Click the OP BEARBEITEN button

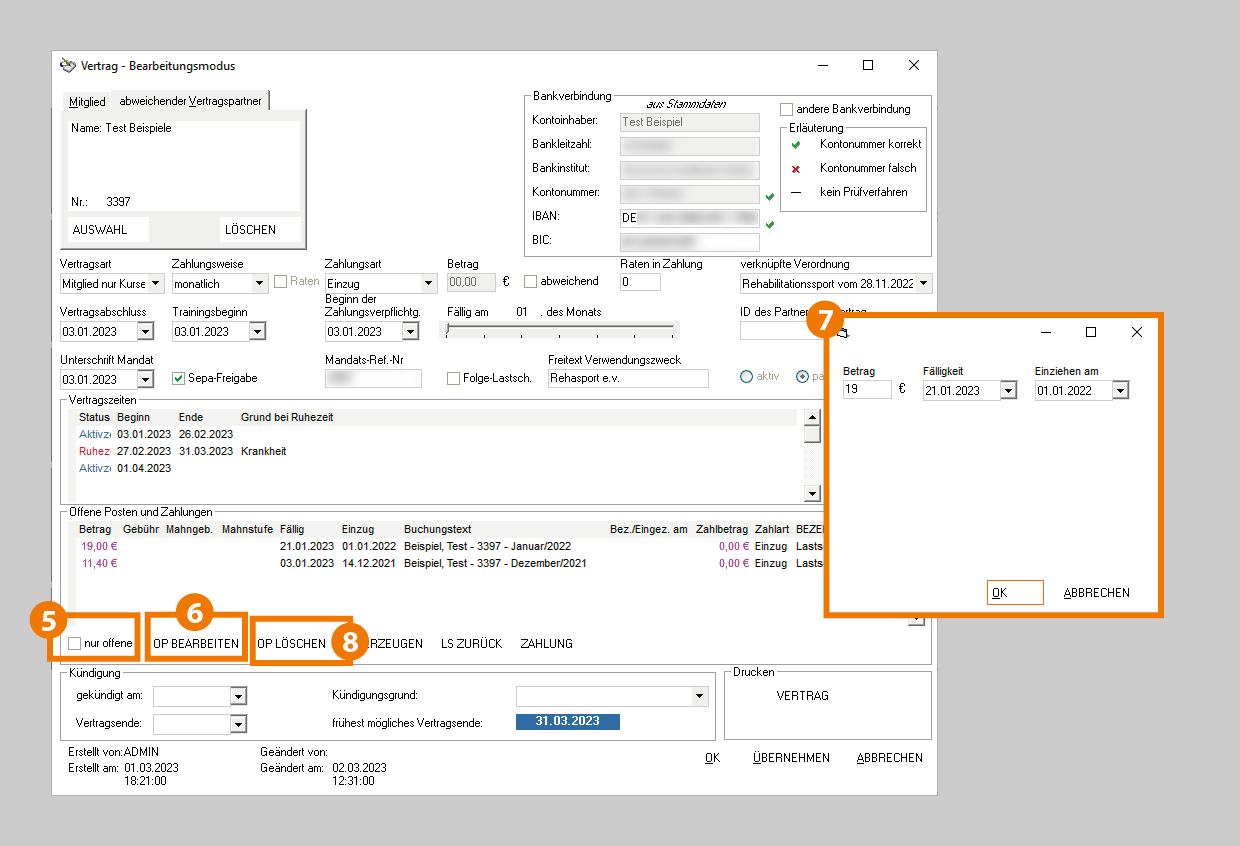click(196, 644)
